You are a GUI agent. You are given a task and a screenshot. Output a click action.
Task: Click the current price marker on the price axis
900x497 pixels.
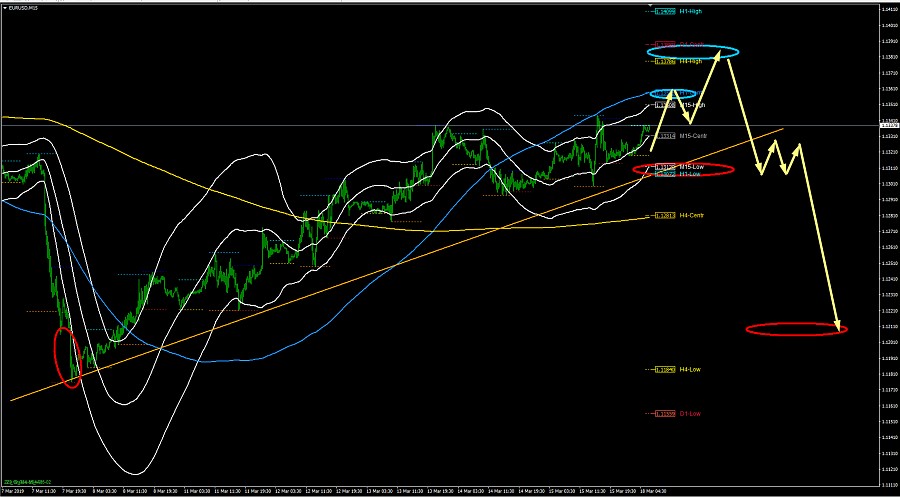(887, 125)
